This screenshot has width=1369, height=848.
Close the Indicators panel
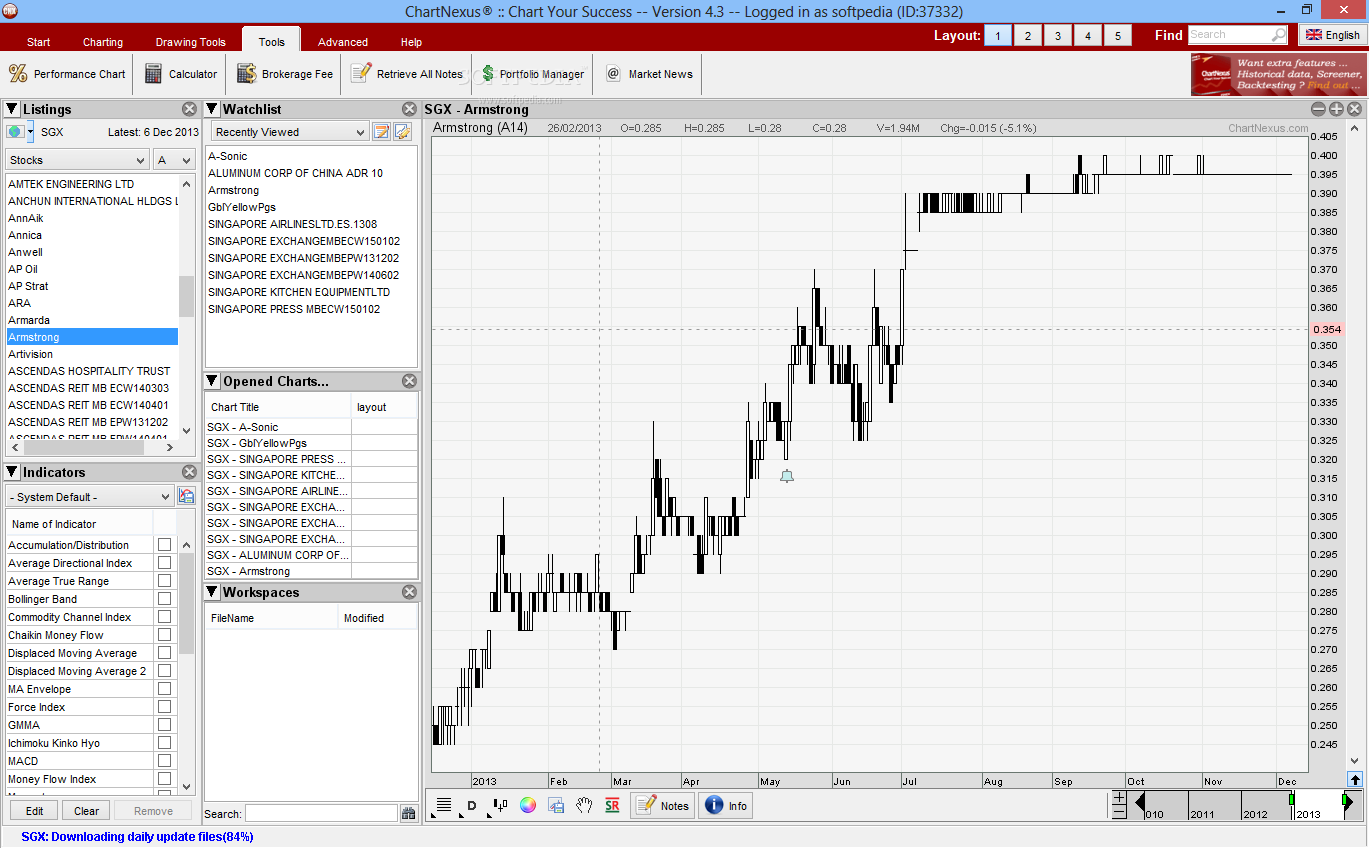(189, 472)
